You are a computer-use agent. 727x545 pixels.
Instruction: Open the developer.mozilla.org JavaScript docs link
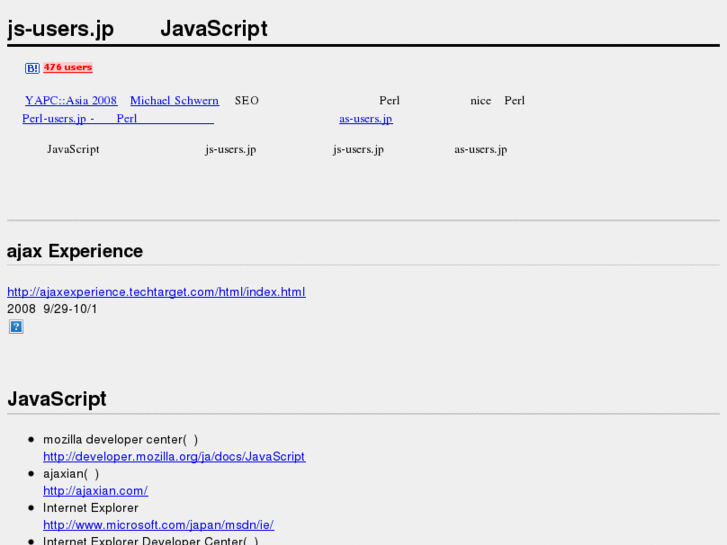pos(174,457)
